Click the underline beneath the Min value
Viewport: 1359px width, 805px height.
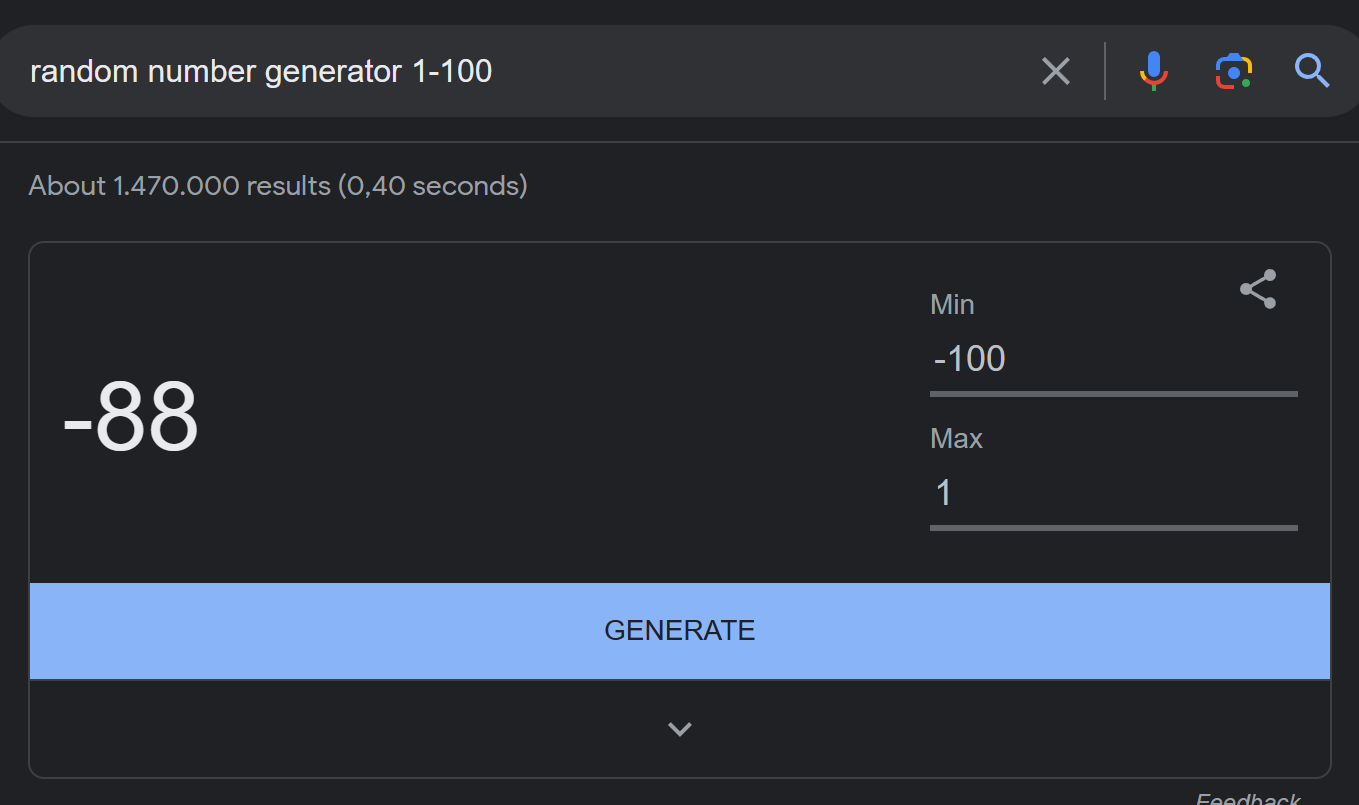pos(1114,394)
